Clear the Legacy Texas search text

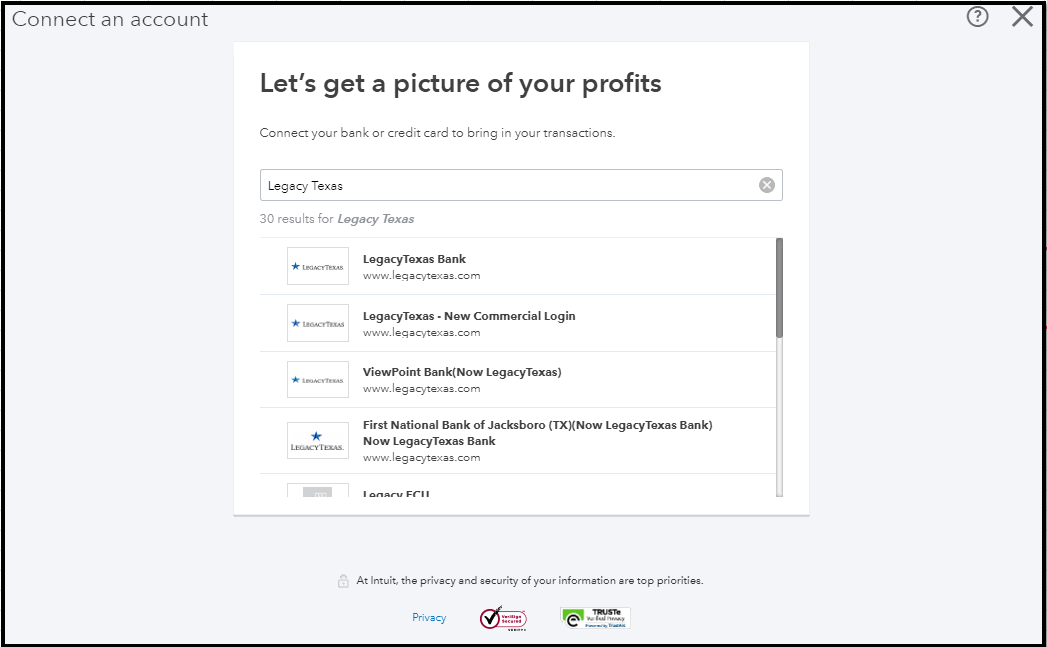coord(766,185)
